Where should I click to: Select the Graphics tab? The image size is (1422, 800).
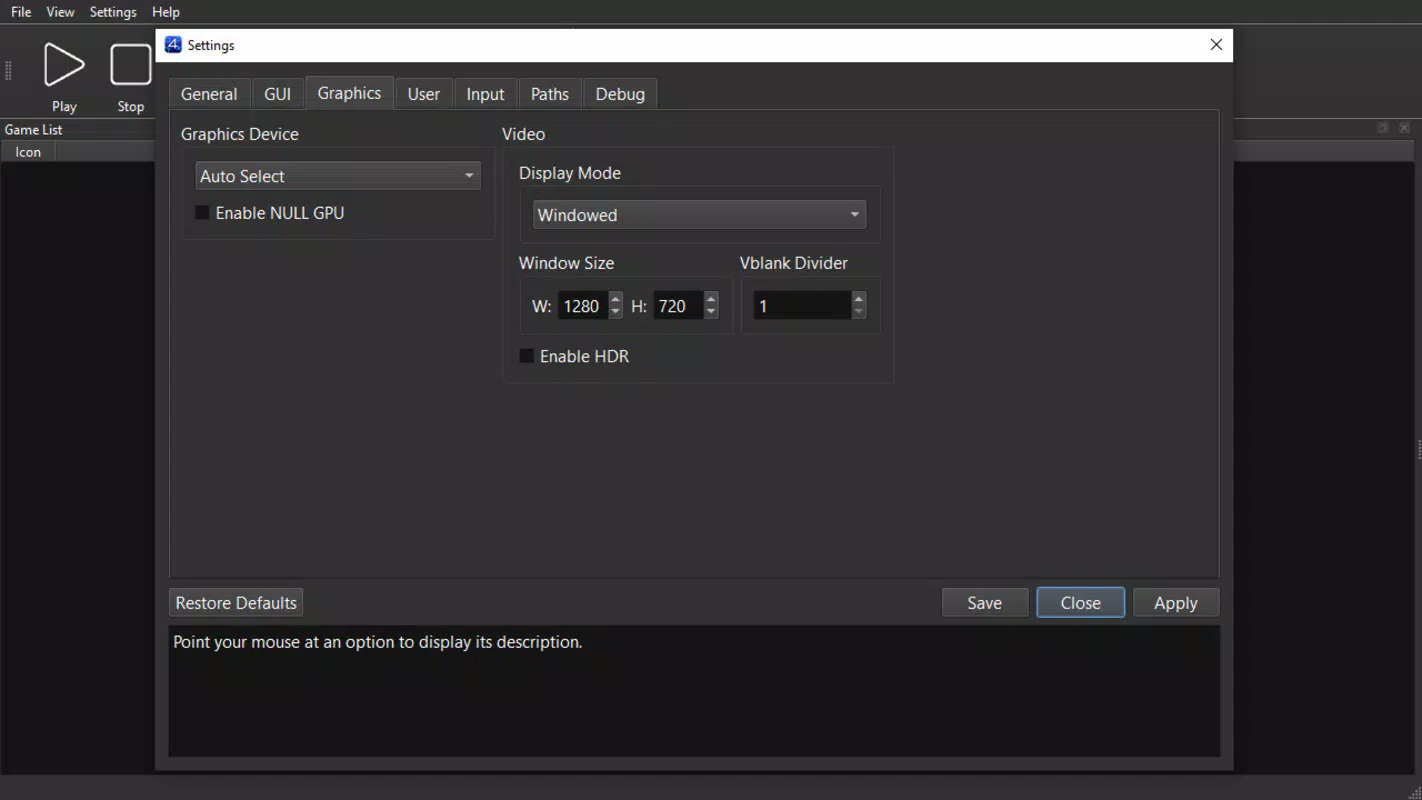(349, 93)
